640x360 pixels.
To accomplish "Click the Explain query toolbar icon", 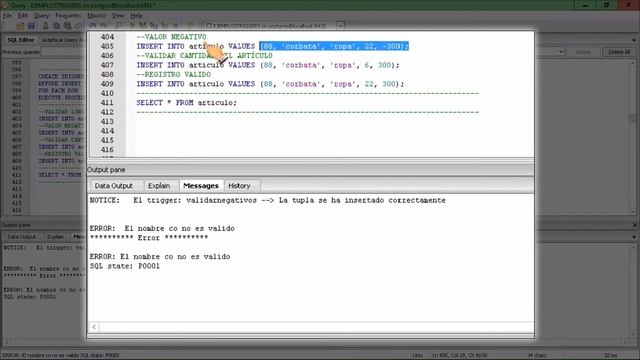I will click(x=164, y=26).
